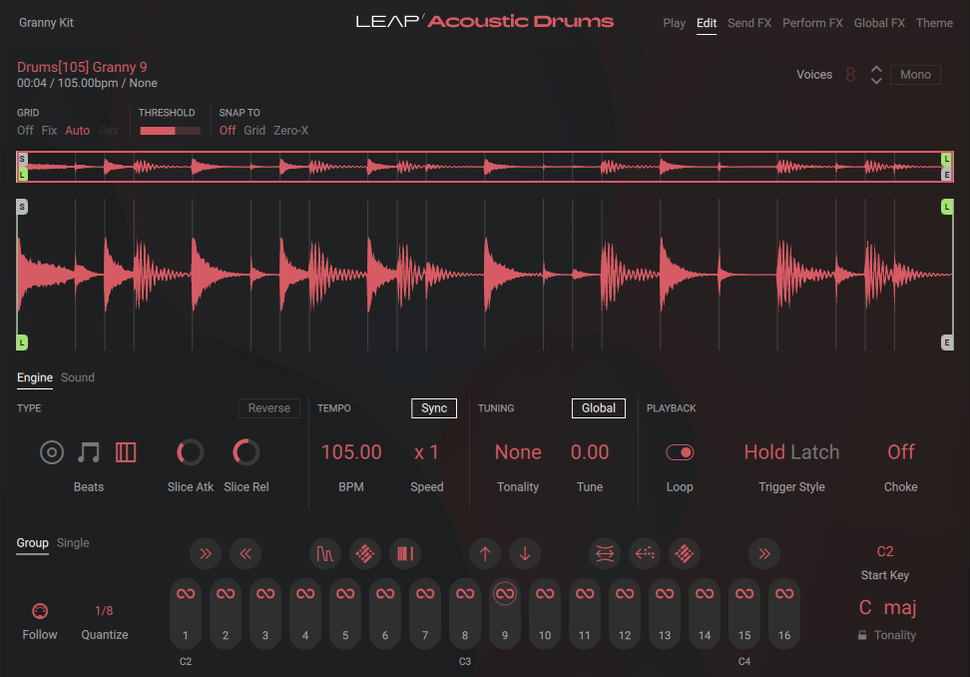Click the Sync tempo button
Screen dimensions: 970x677
[x=433, y=408]
